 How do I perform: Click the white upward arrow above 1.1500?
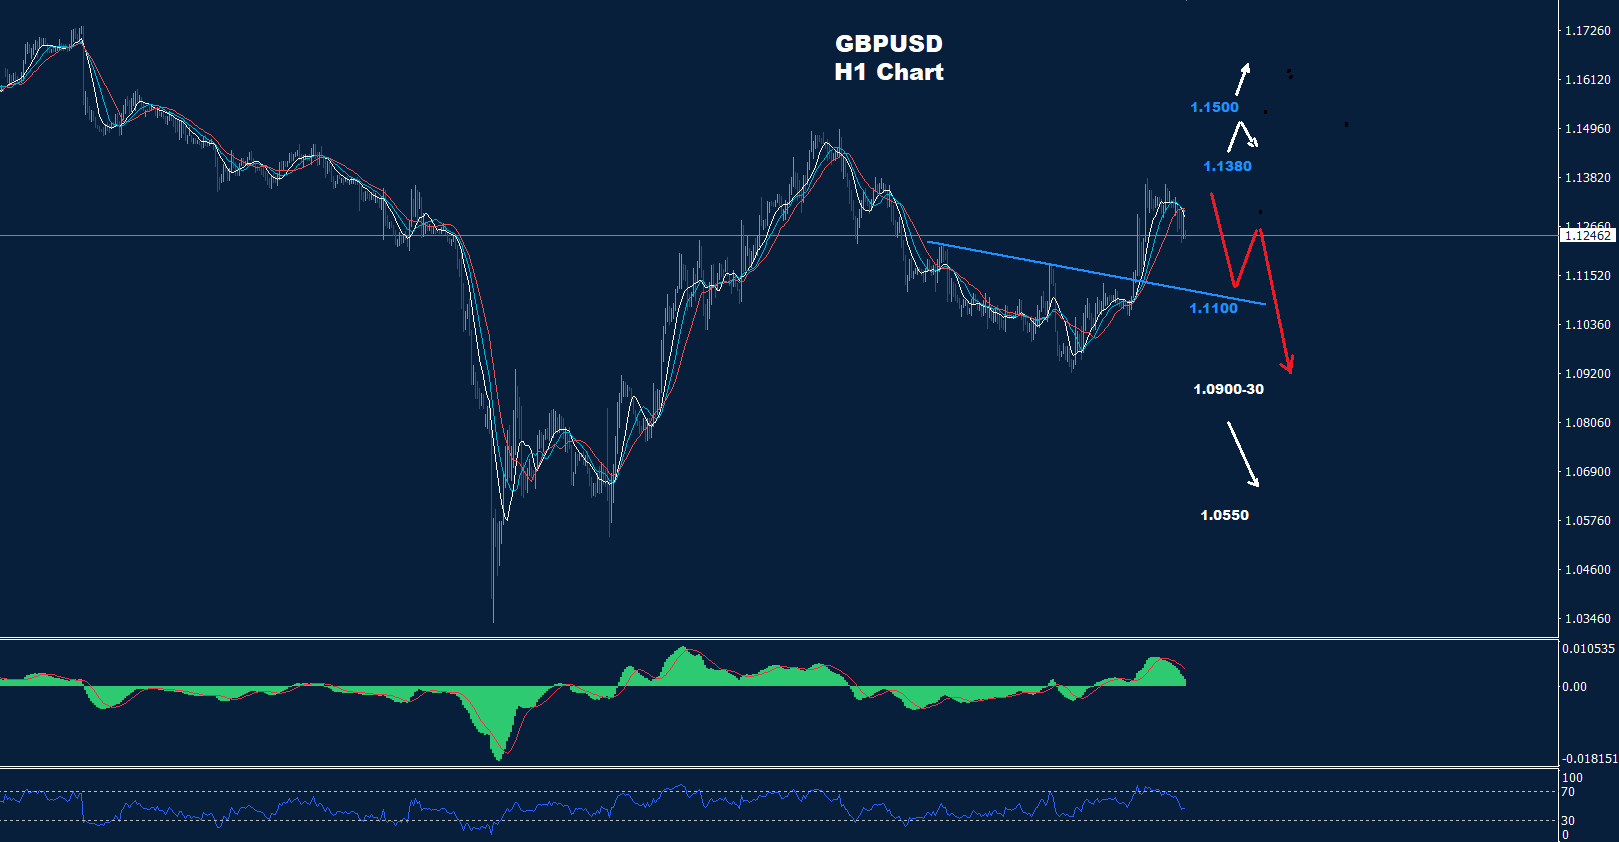click(x=1242, y=79)
